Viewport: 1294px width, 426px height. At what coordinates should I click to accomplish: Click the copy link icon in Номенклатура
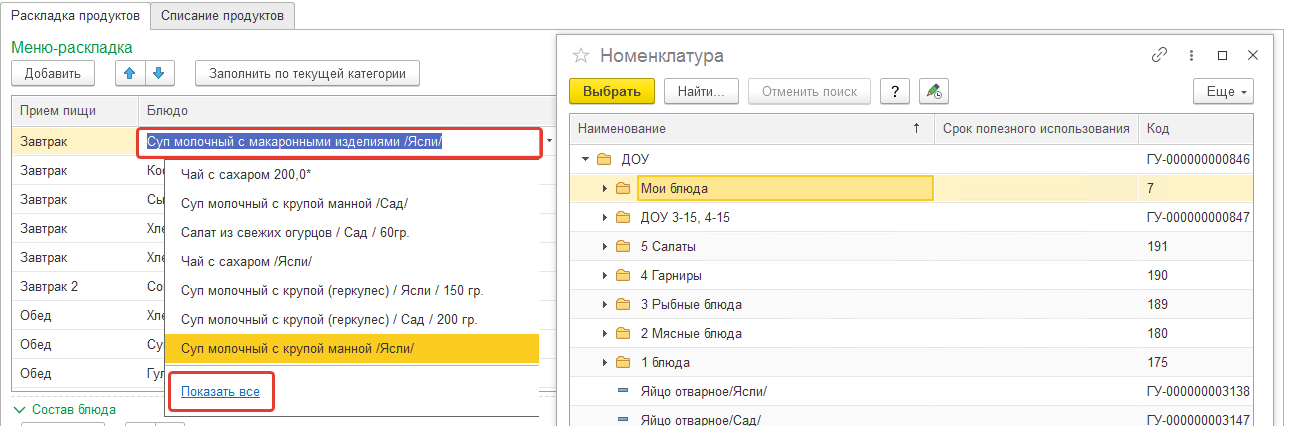pyautogui.click(x=1160, y=56)
